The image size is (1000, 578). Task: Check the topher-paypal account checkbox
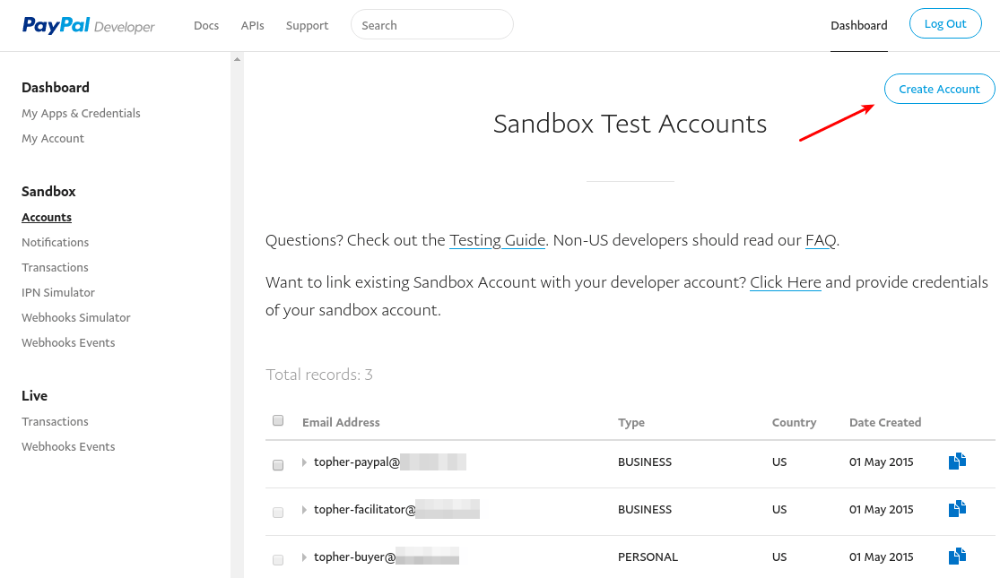pos(278,464)
